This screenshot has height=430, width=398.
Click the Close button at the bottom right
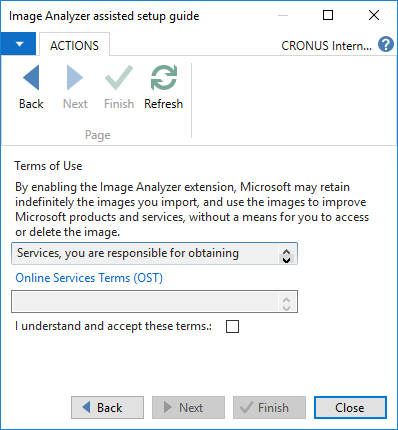(x=350, y=407)
